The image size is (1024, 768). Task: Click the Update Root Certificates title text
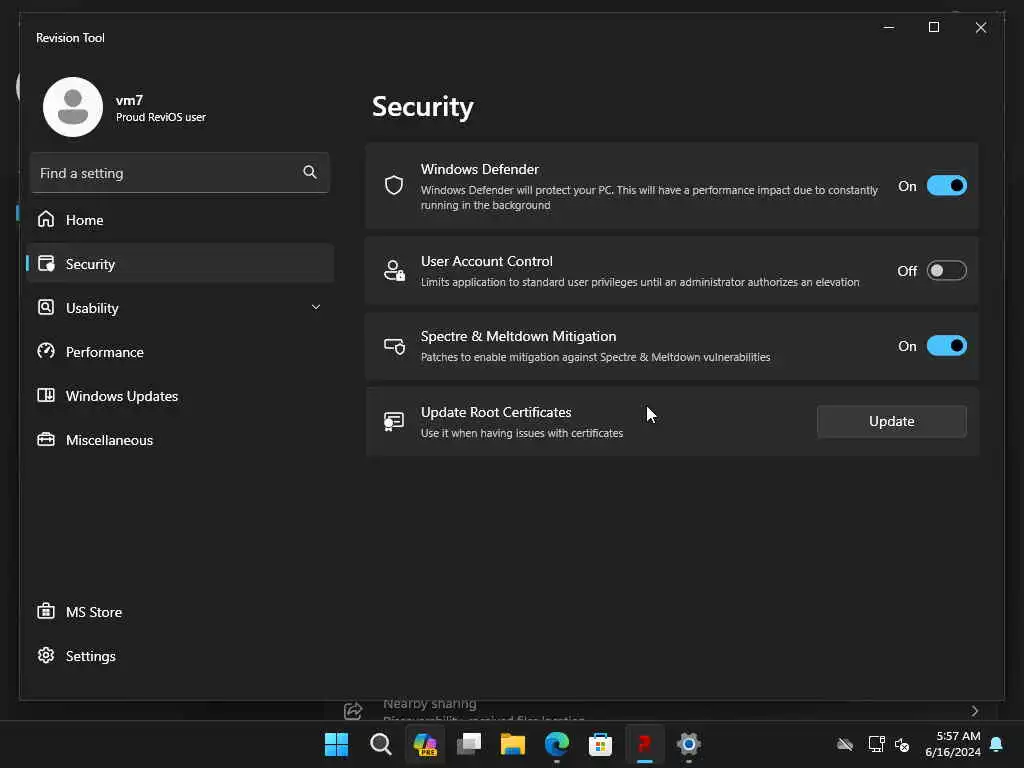496,412
